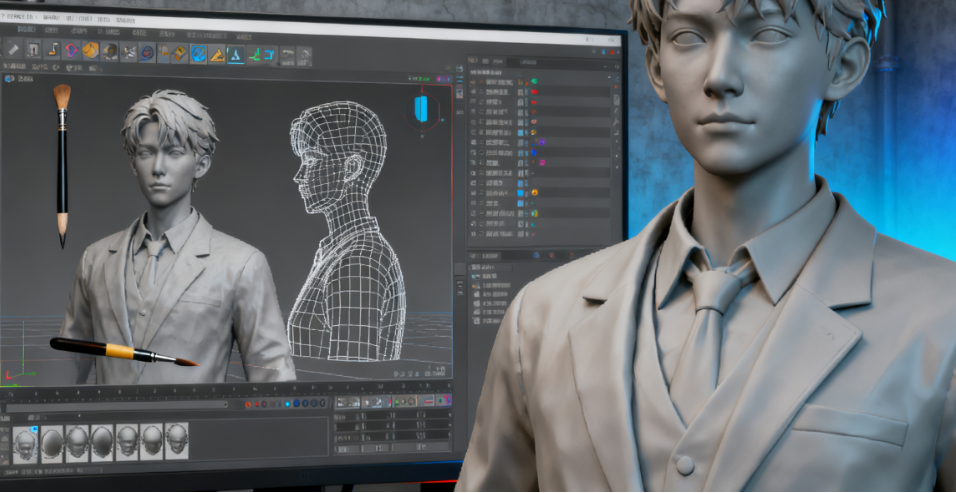
Task: Select the highlighted bright blue circle tool
Action: [x=199, y=53]
